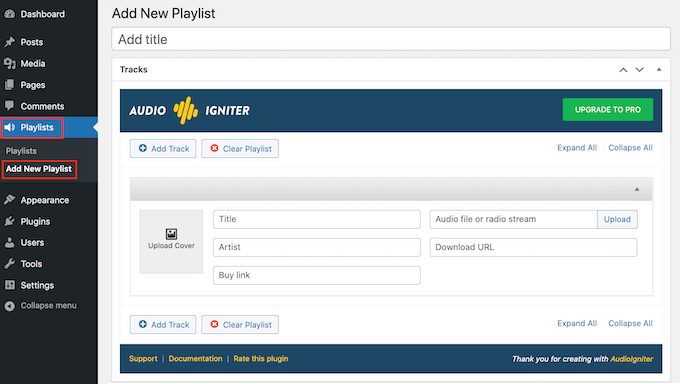The height and width of the screenshot is (384, 680).
Task: Click the bottom Add Track button
Action: [163, 324]
